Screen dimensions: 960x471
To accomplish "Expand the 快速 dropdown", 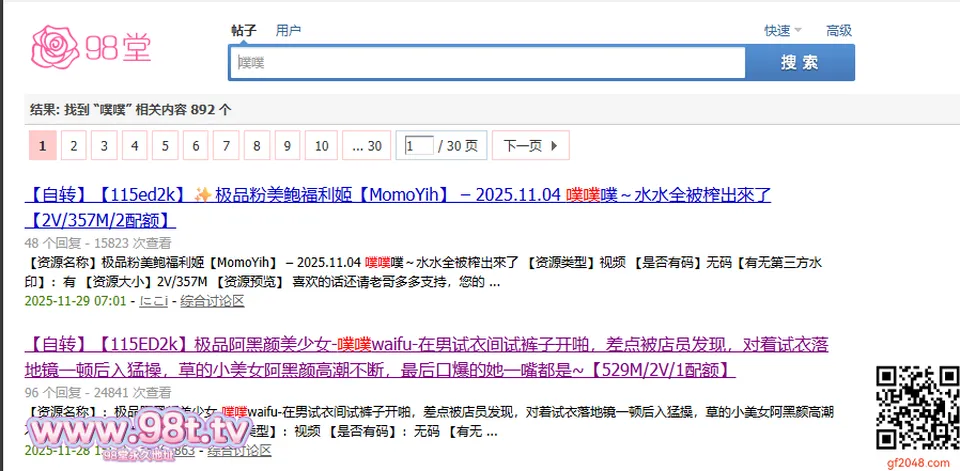I will (782, 30).
